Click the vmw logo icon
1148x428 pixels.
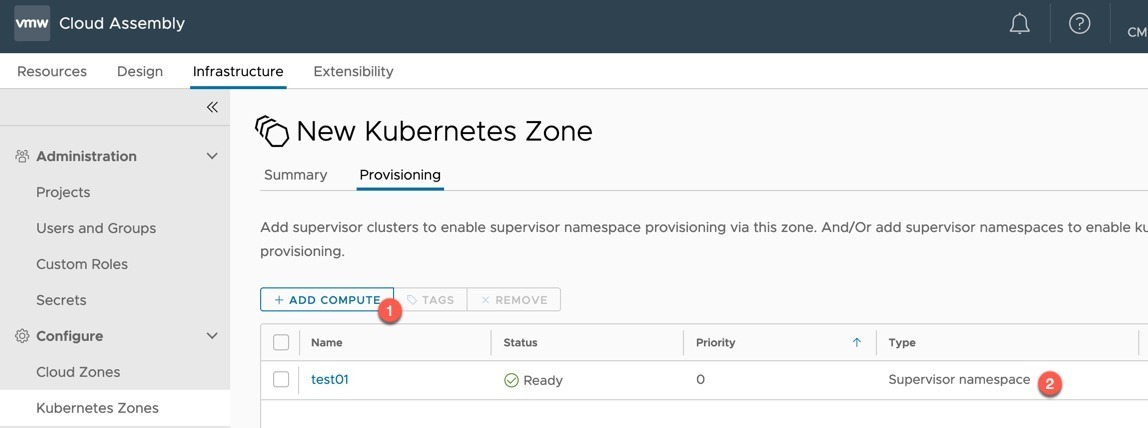pos(32,23)
